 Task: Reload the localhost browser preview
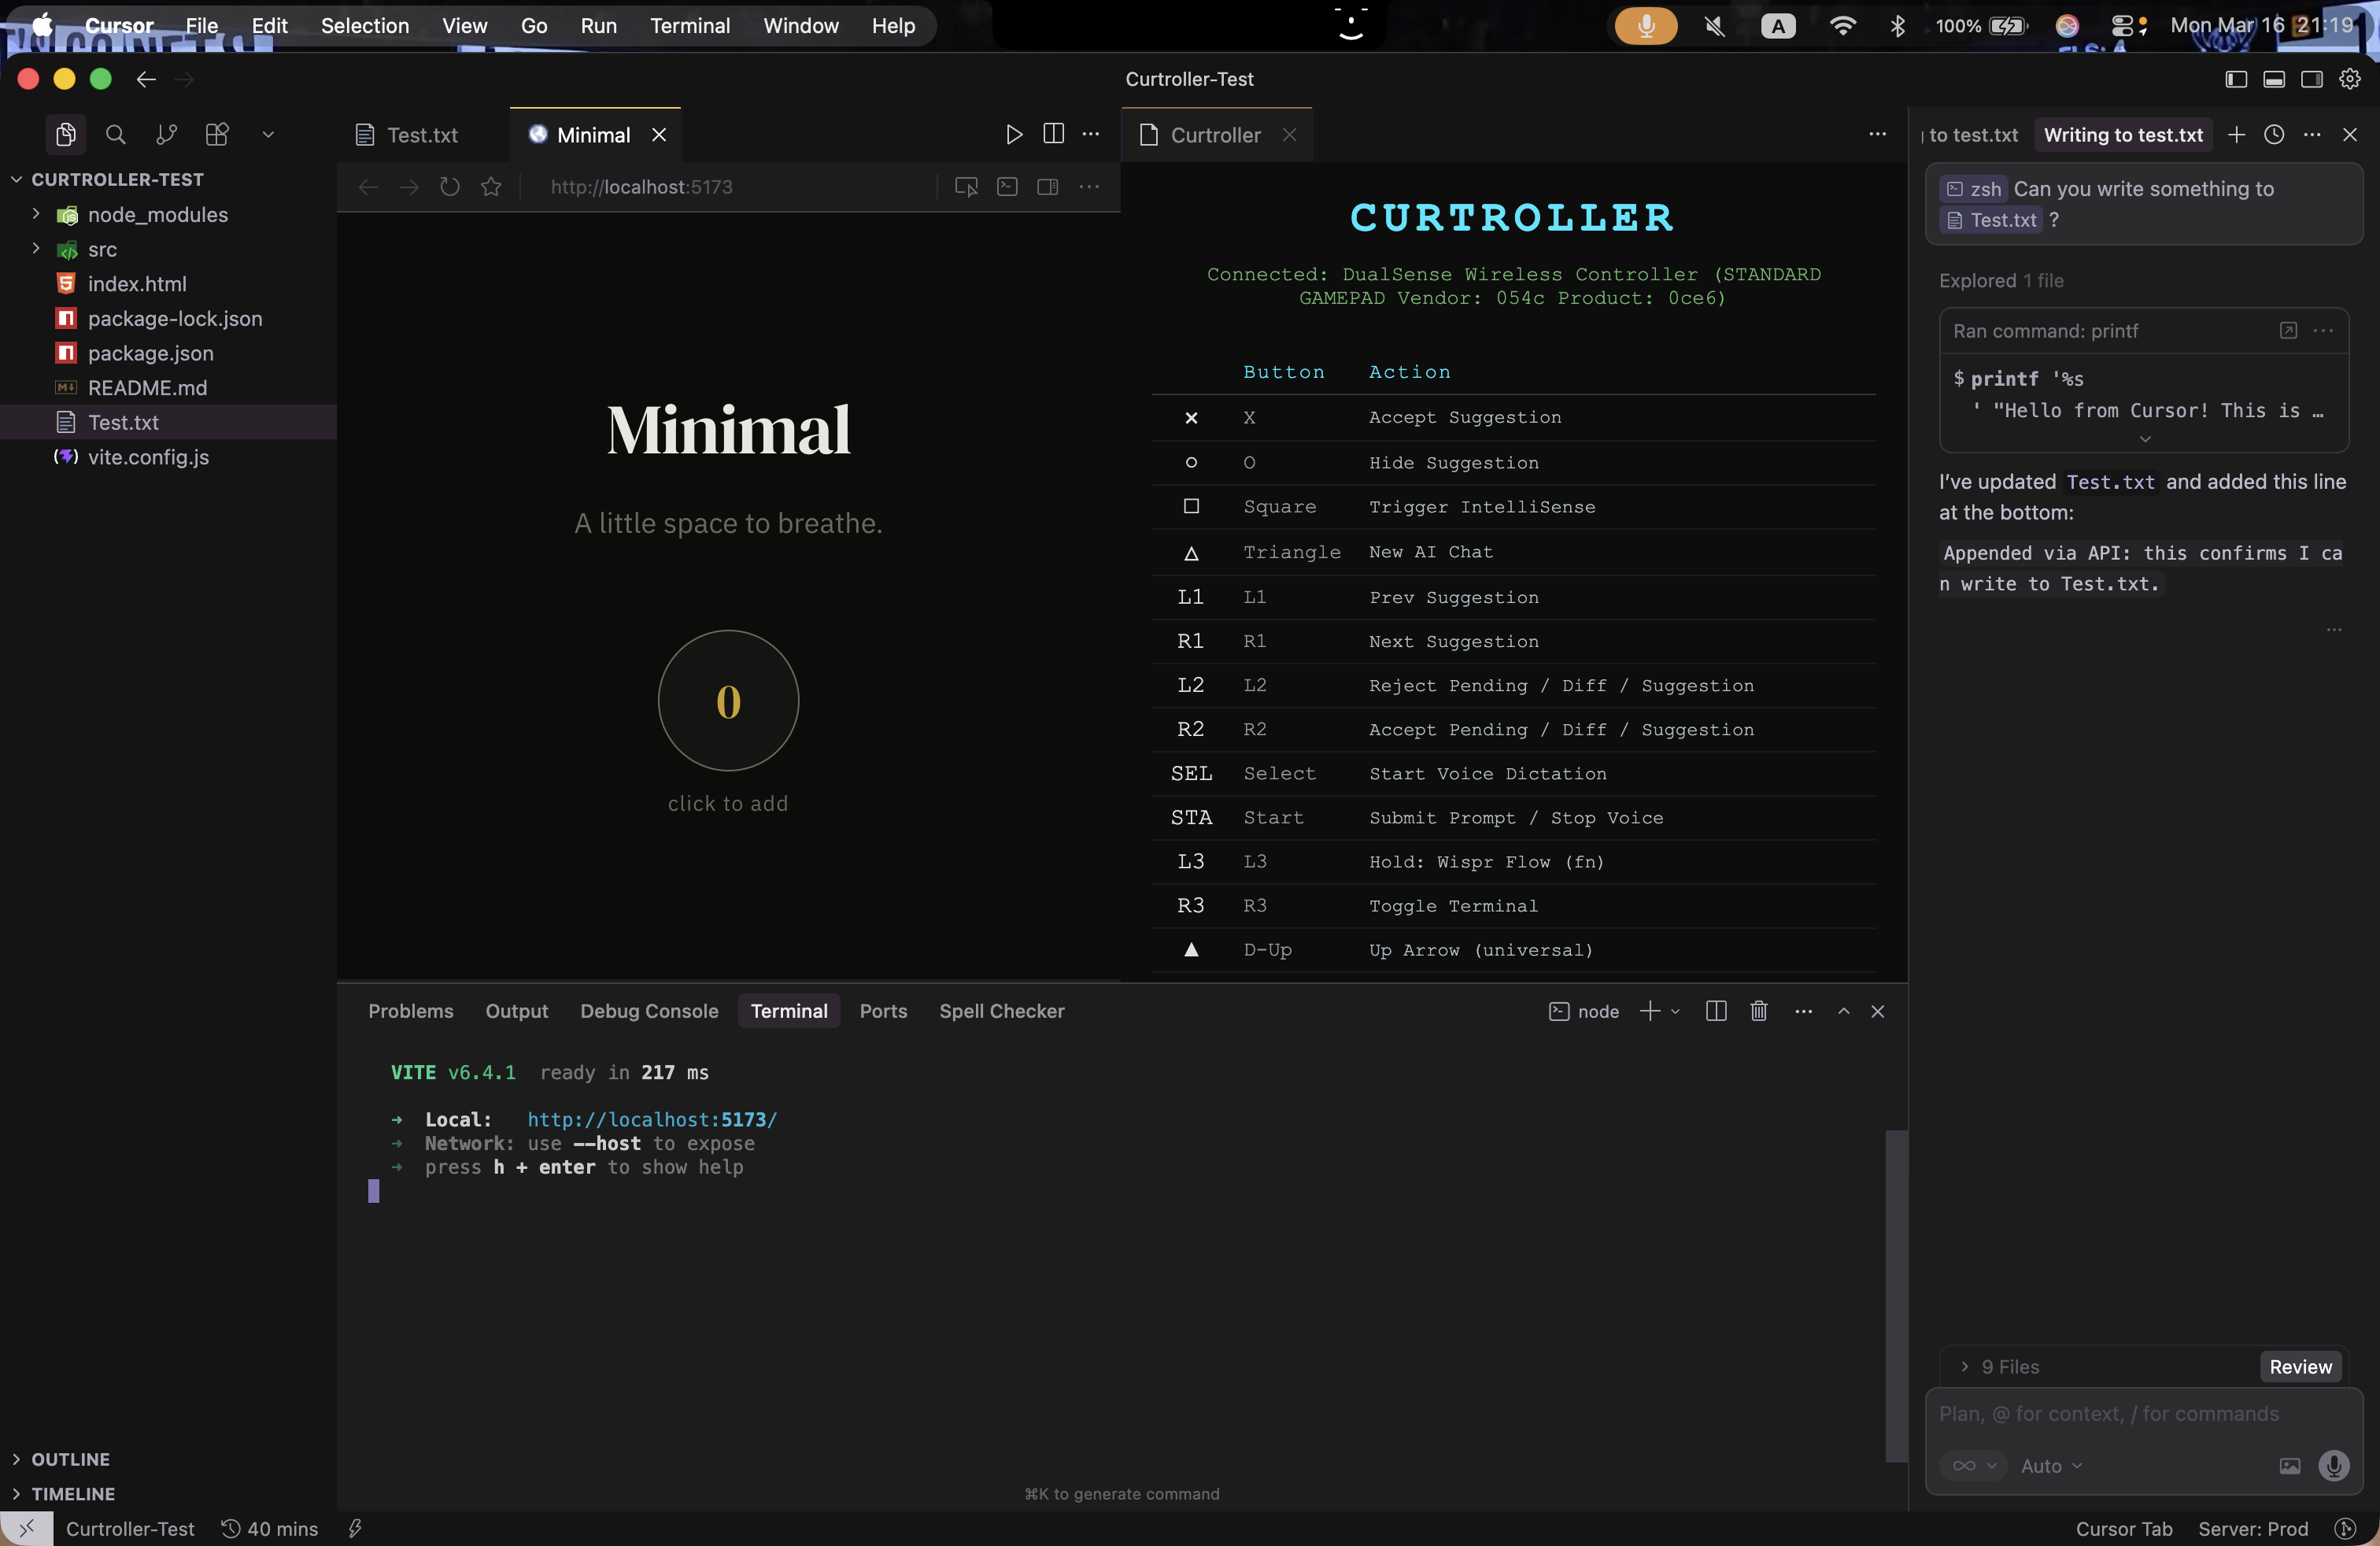[450, 187]
